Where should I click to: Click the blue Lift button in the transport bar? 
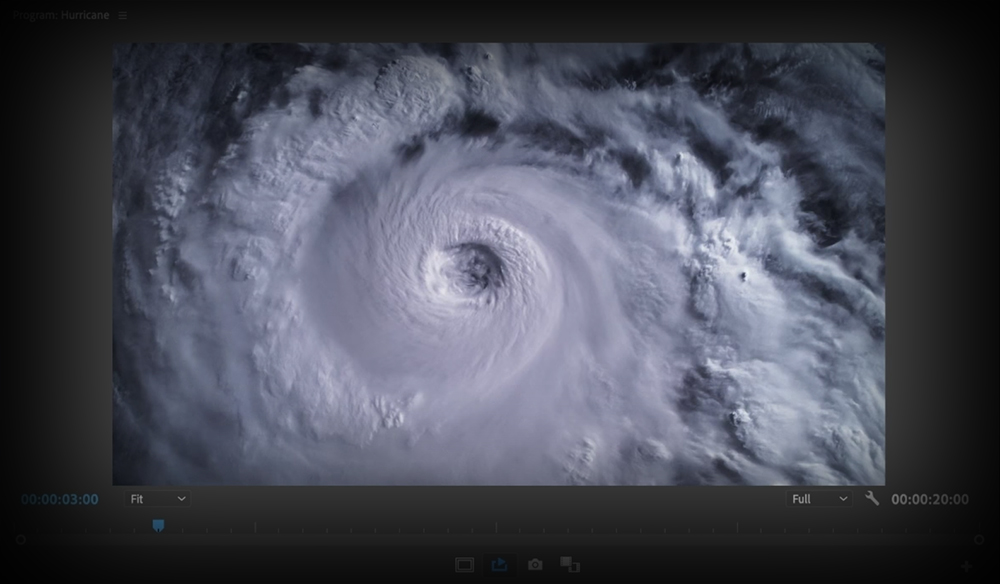click(x=500, y=564)
